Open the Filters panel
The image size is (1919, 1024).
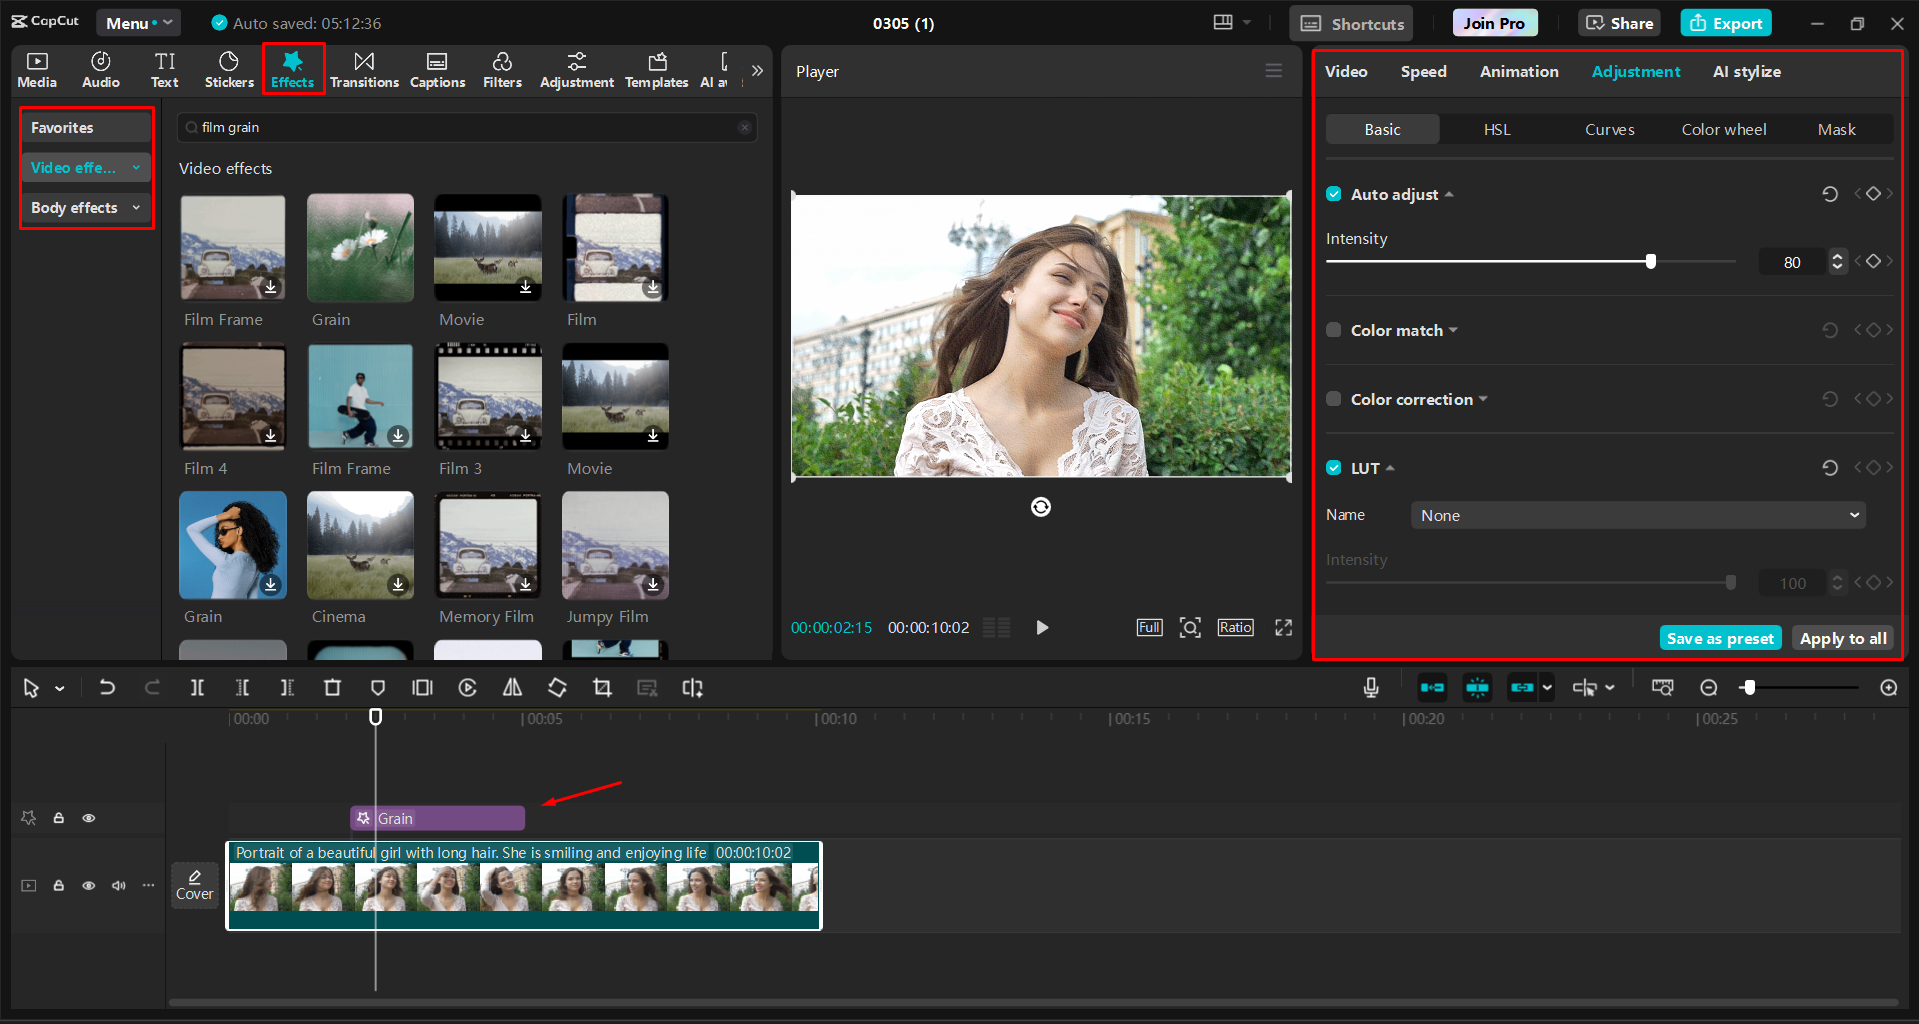coord(502,68)
